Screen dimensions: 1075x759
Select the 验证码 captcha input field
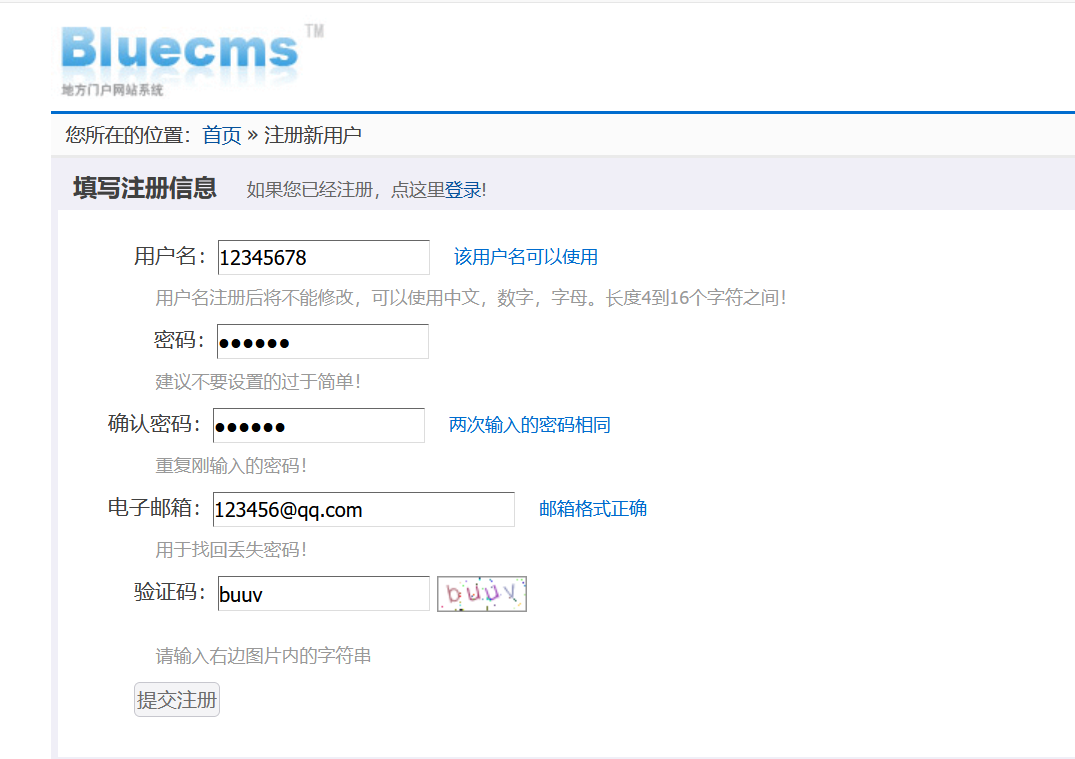pyautogui.click(x=322, y=593)
